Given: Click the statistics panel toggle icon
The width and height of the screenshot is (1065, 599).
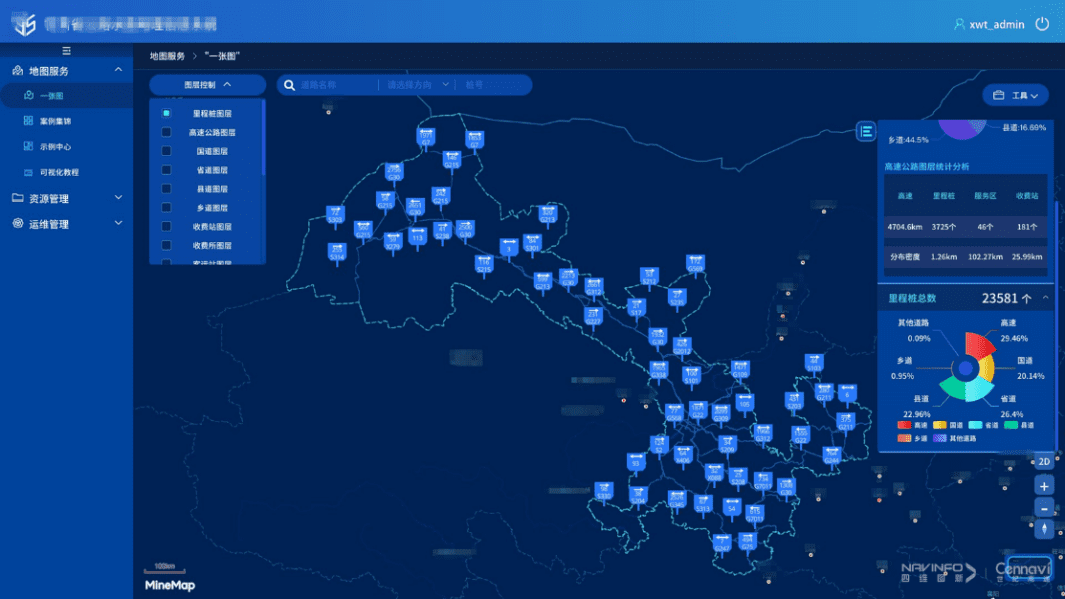Looking at the screenshot, I should pos(866,132).
